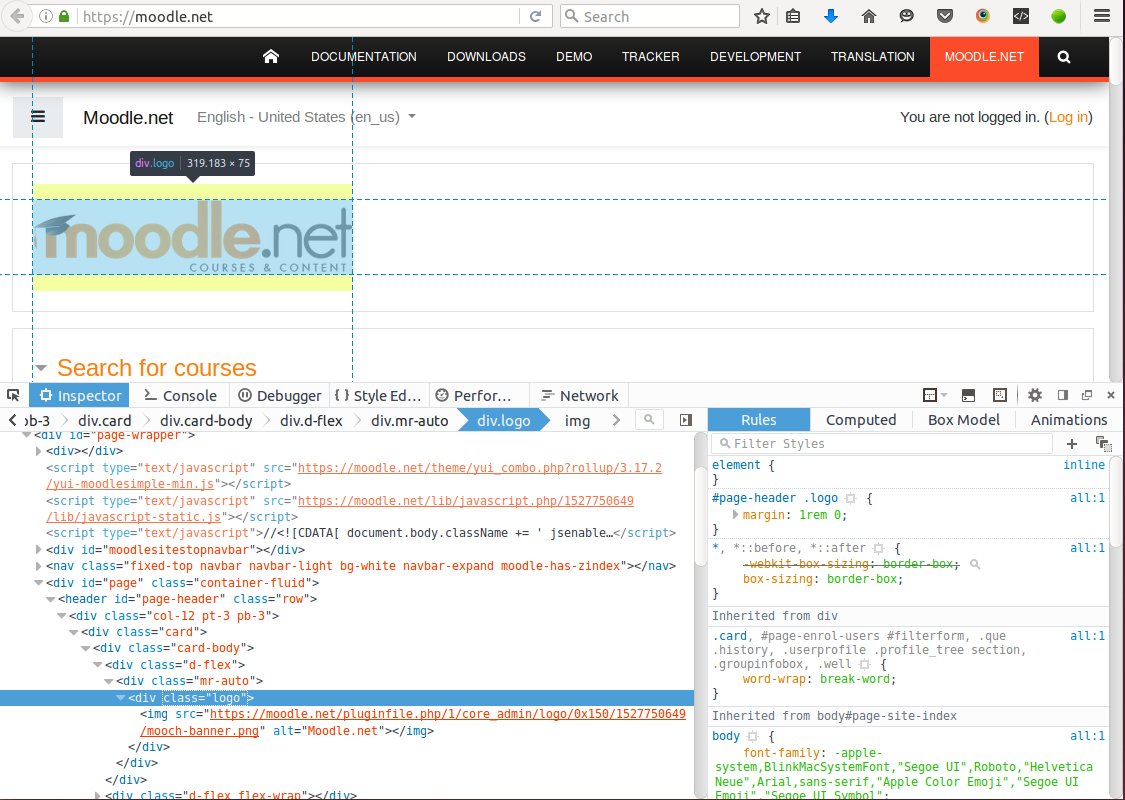
Task: Collapse the header page-header node
Action: pyautogui.click(x=50, y=599)
